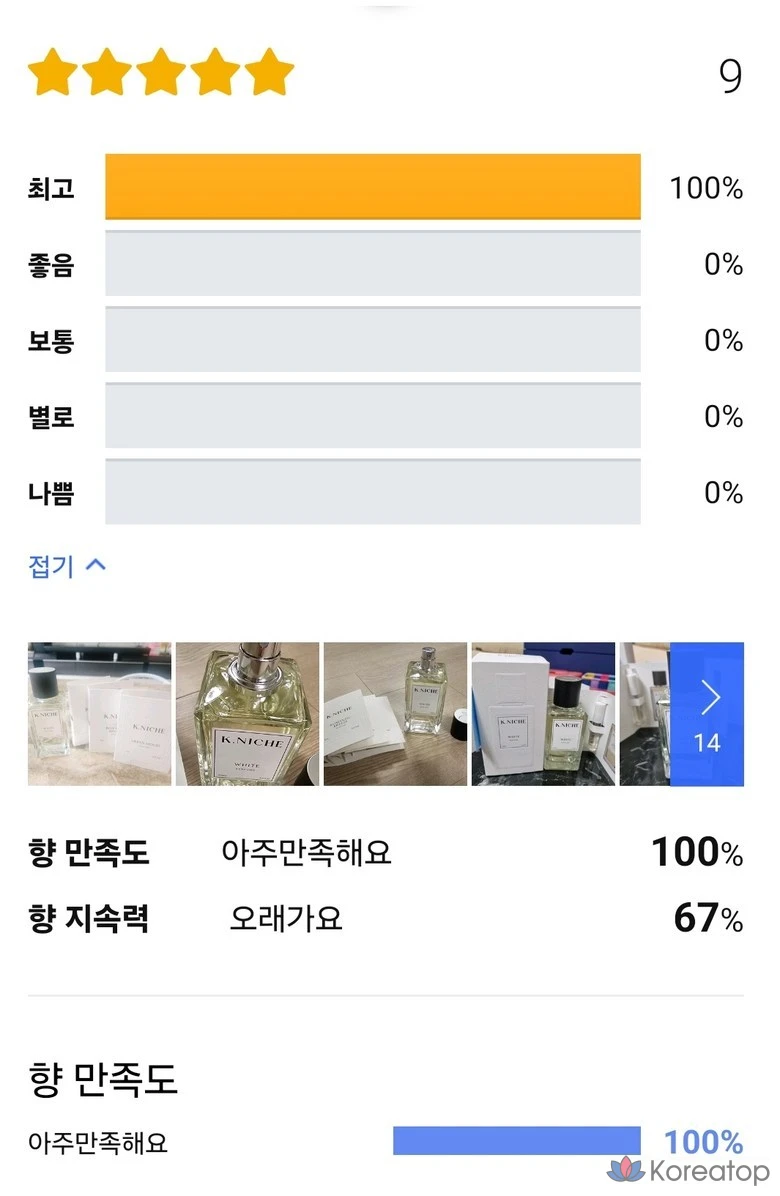The width and height of the screenshot is (780, 1196).
Task: Click the review count number 9
Action: pos(731,76)
